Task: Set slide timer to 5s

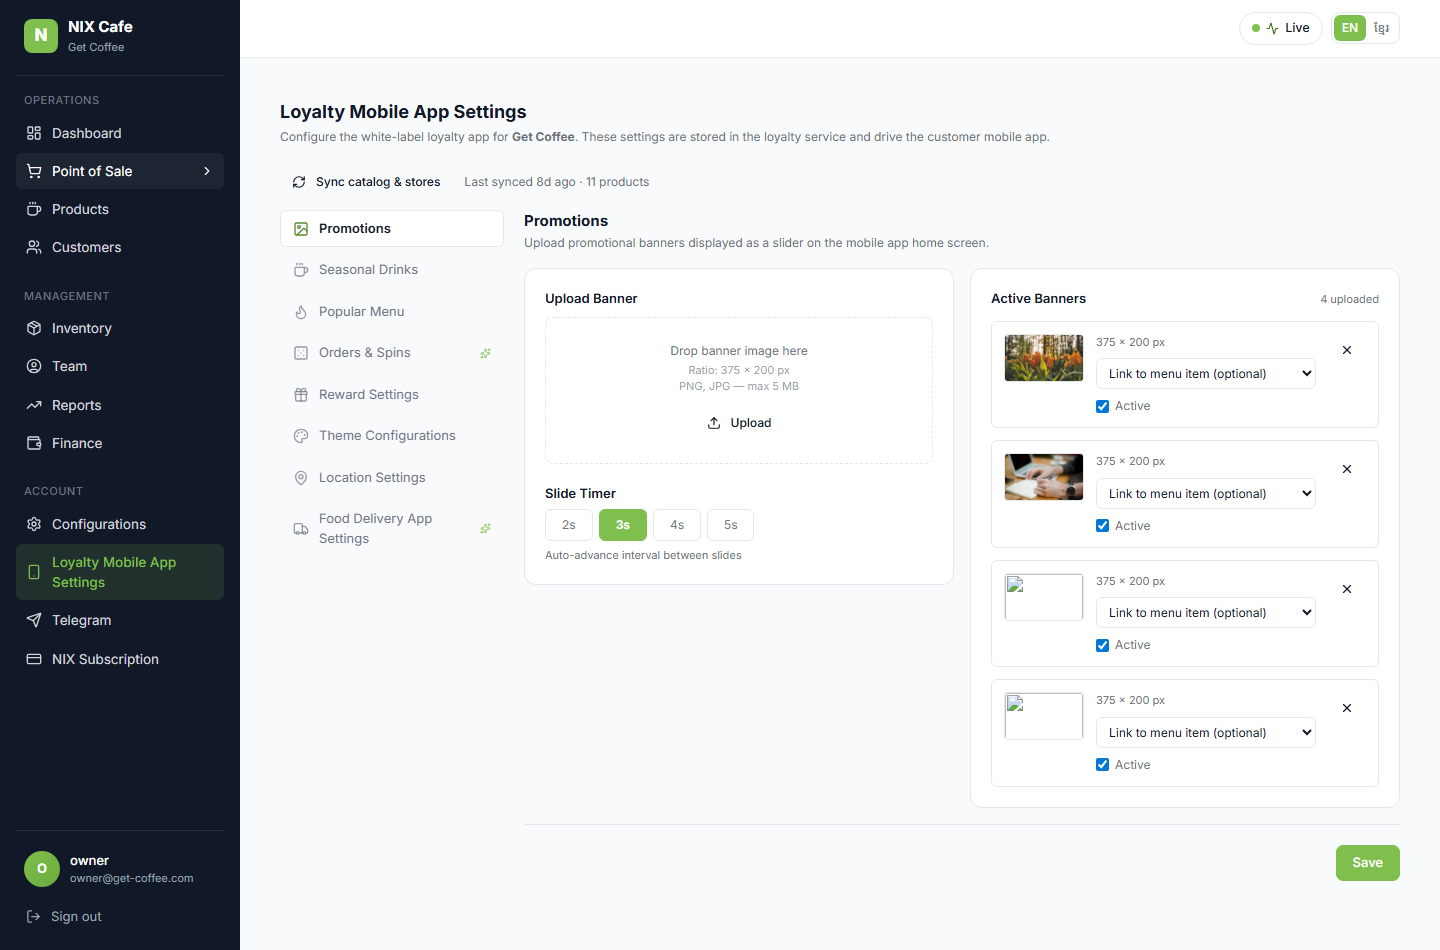Action: (x=730, y=525)
